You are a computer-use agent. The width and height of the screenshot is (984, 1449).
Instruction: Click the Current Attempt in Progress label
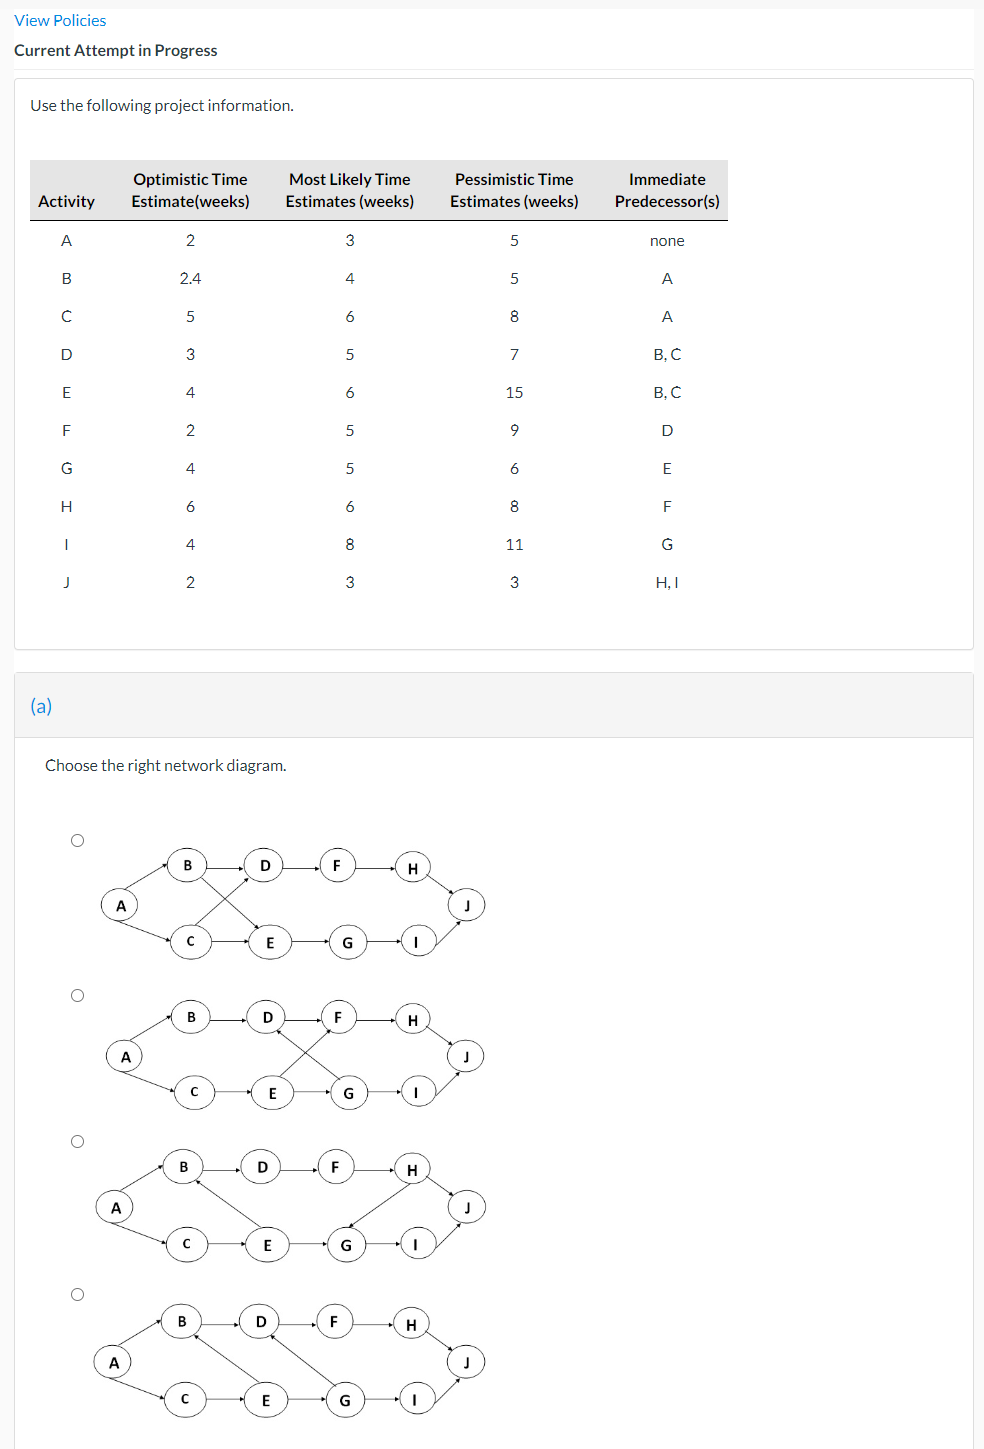pyautogui.click(x=117, y=50)
